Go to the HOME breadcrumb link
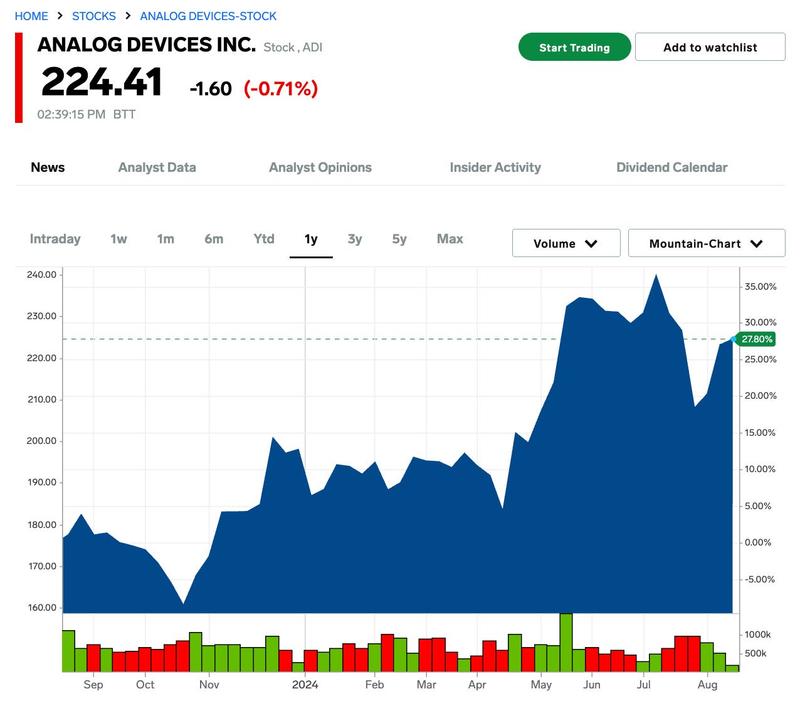800x701 pixels. point(31,16)
